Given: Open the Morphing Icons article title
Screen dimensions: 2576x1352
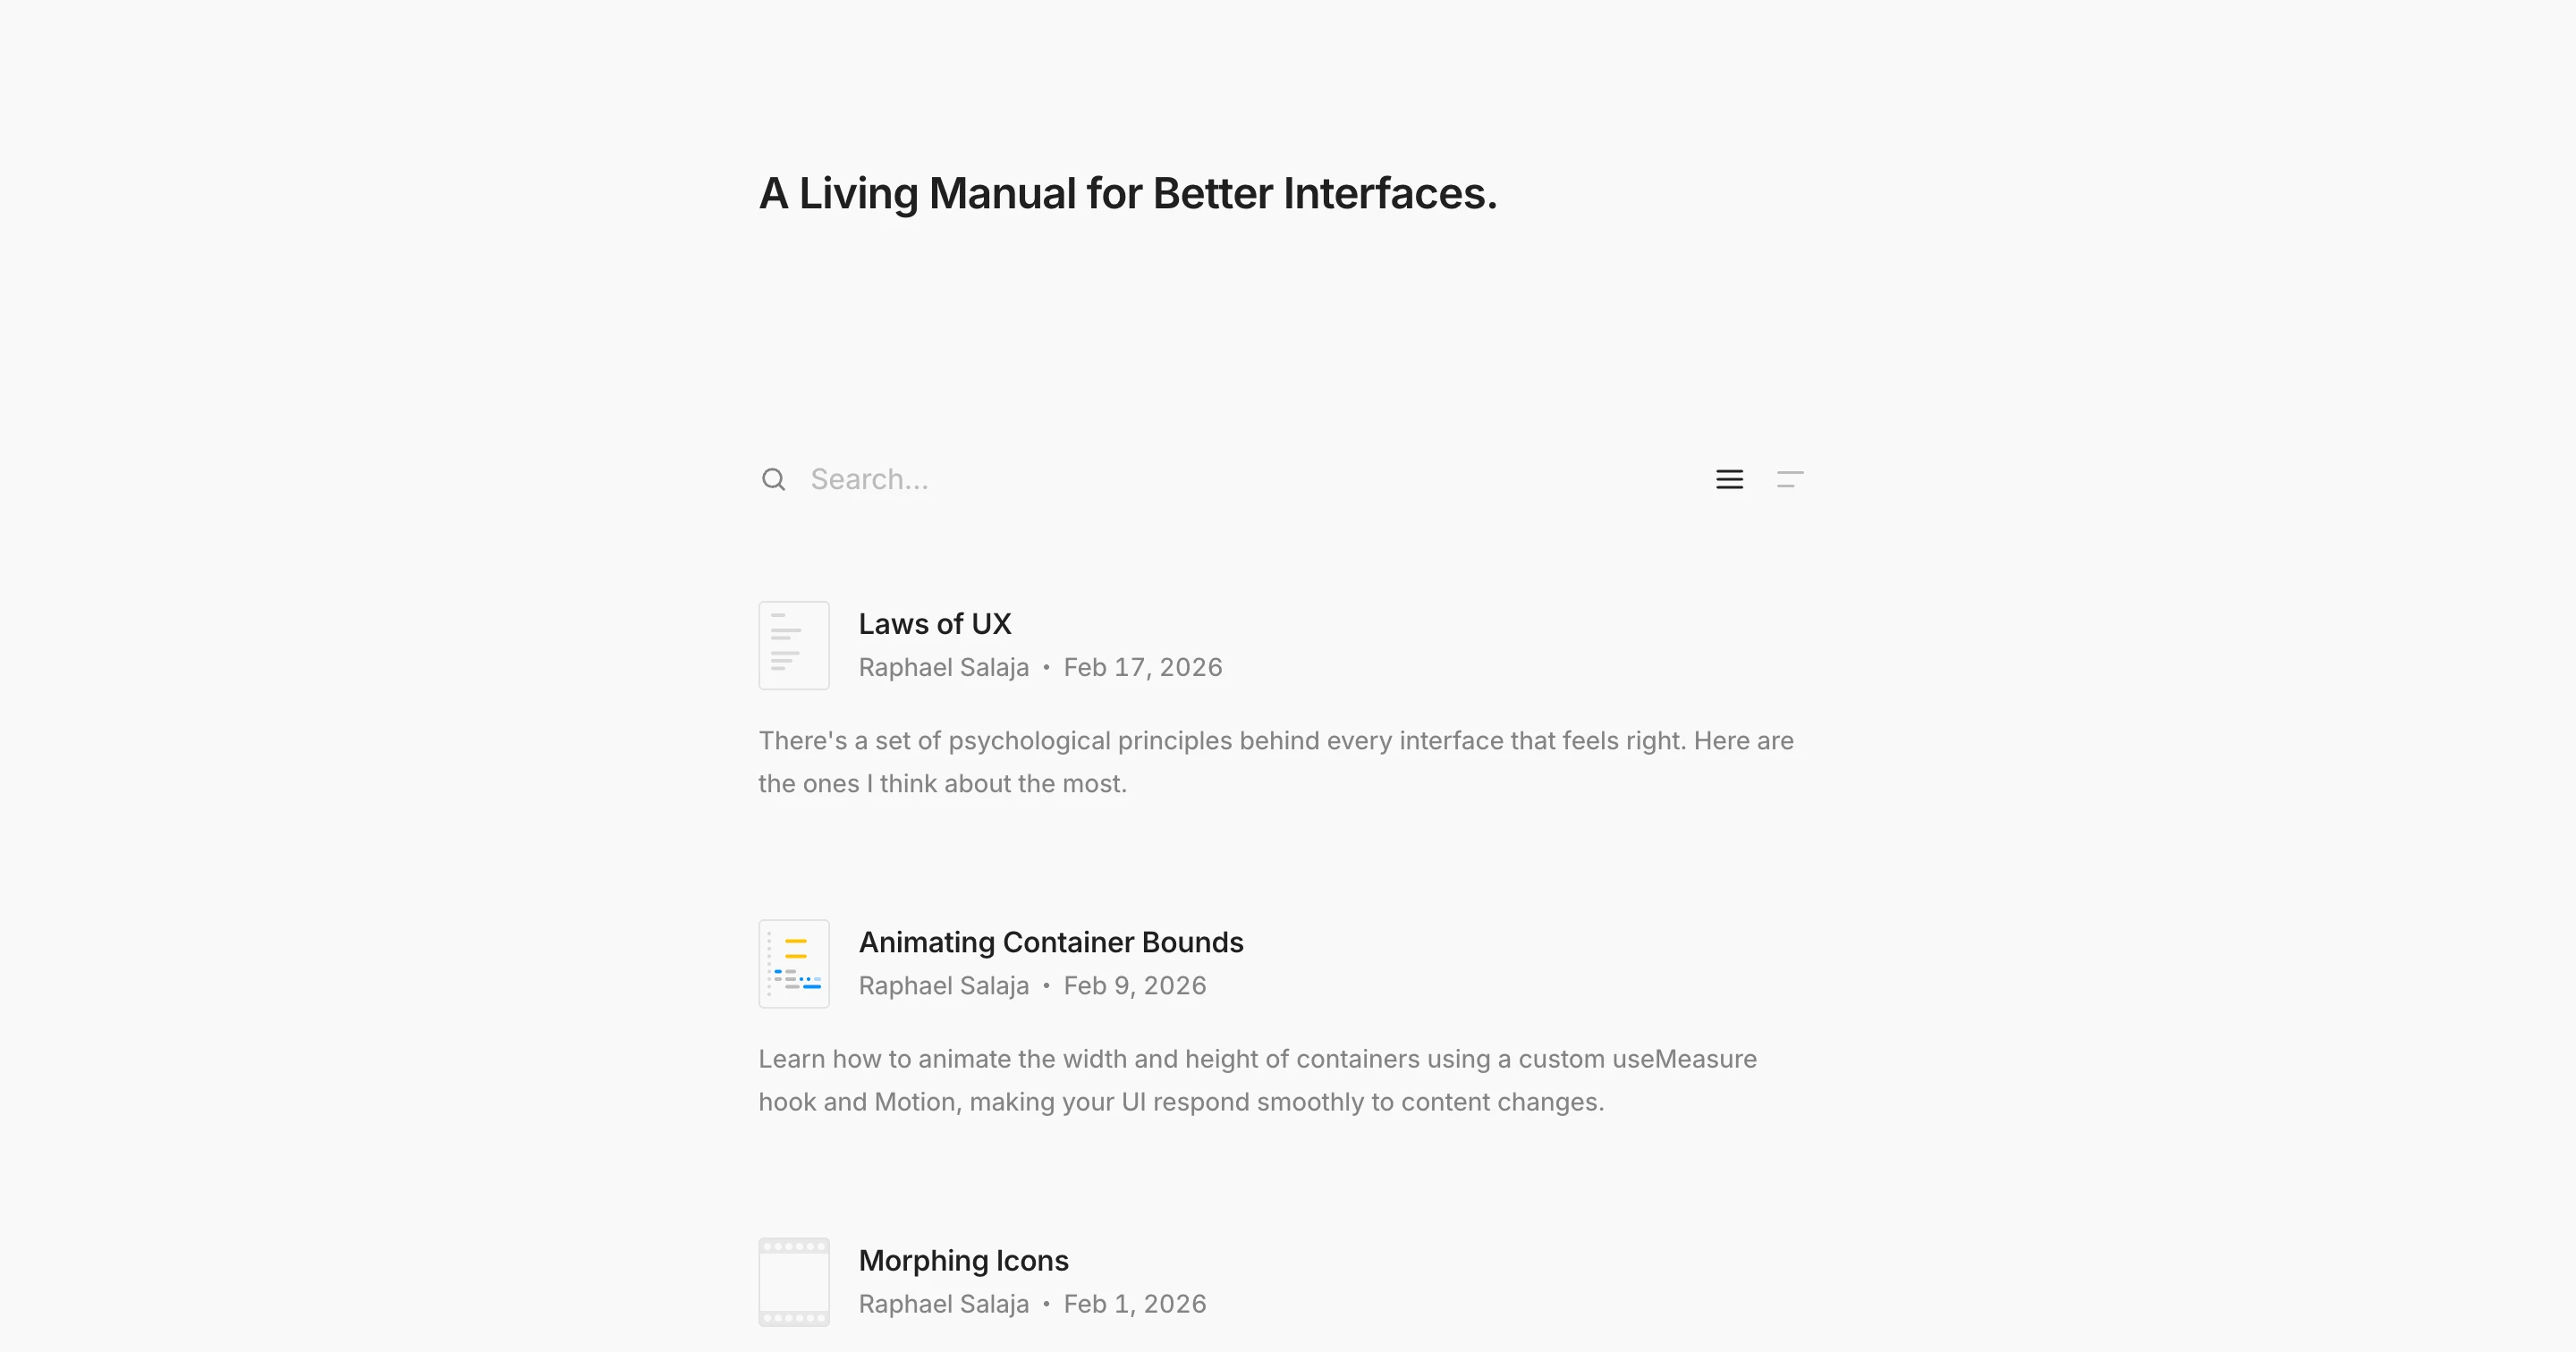Looking at the screenshot, I should 964,1260.
